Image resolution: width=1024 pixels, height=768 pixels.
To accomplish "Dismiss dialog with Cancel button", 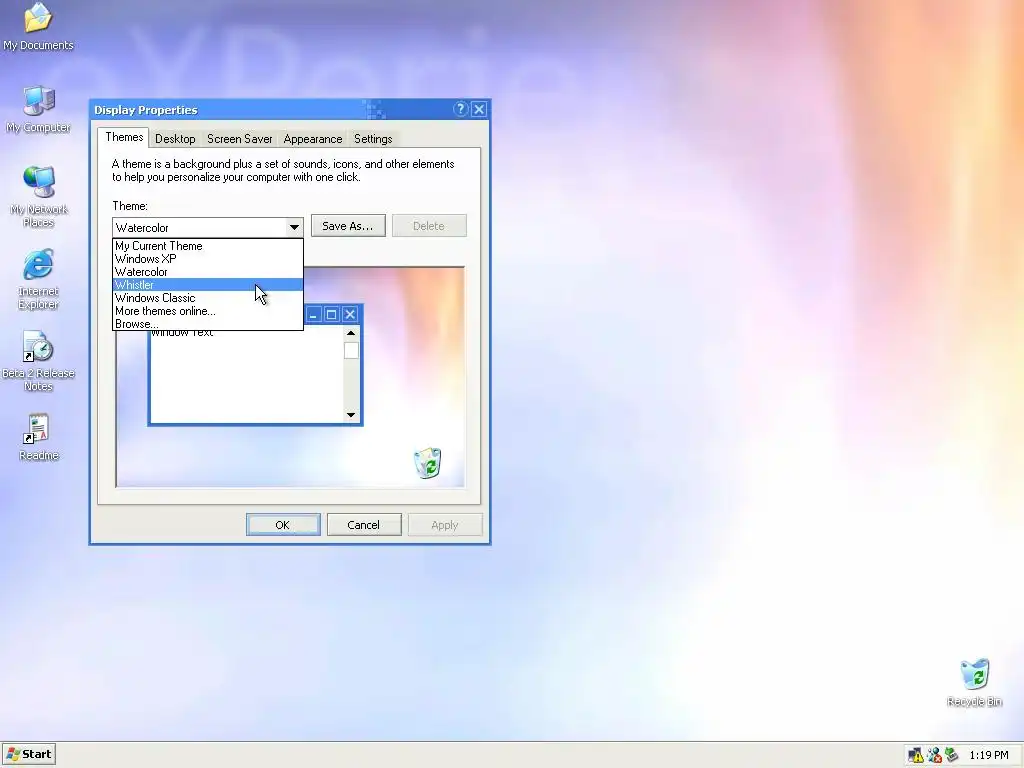I will coord(364,525).
